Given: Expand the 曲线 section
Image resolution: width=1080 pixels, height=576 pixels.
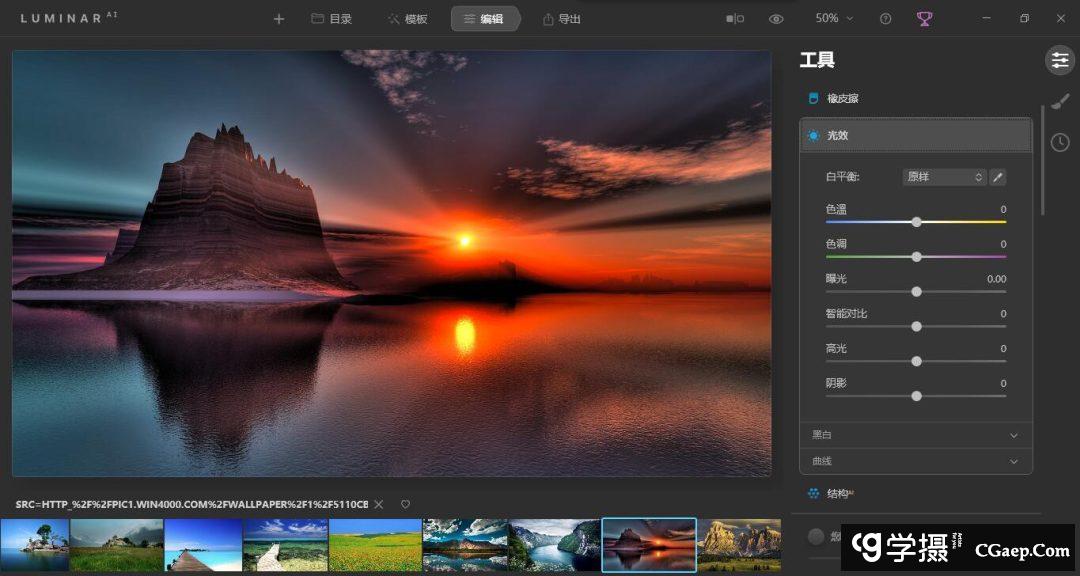Looking at the screenshot, I should (915, 461).
